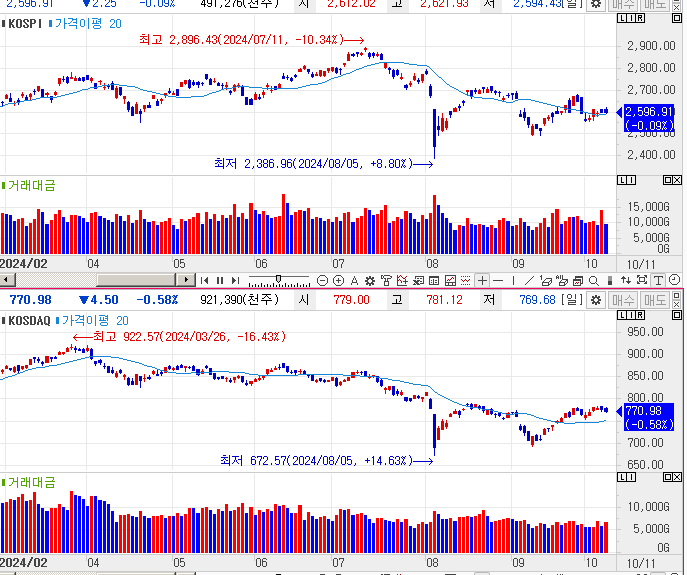
Task: Toggle L button on KOSDAQ chart
Action: pos(622,315)
